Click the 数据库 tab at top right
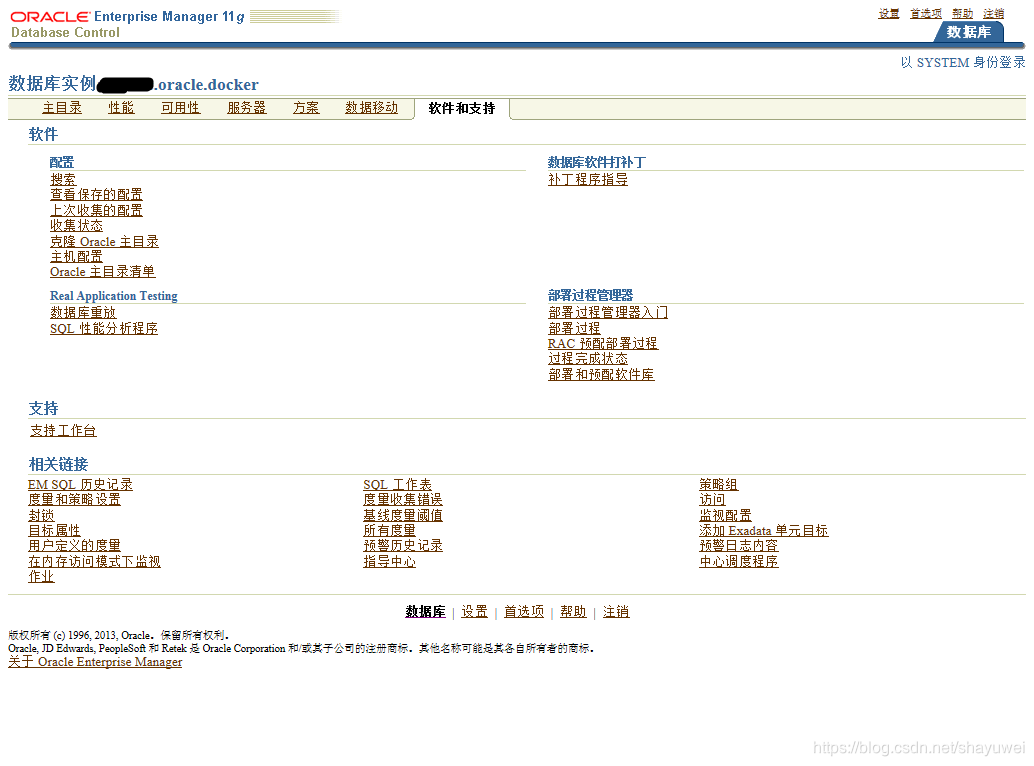Image resolution: width=1034 pixels, height=766 pixels. tap(969, 32)
